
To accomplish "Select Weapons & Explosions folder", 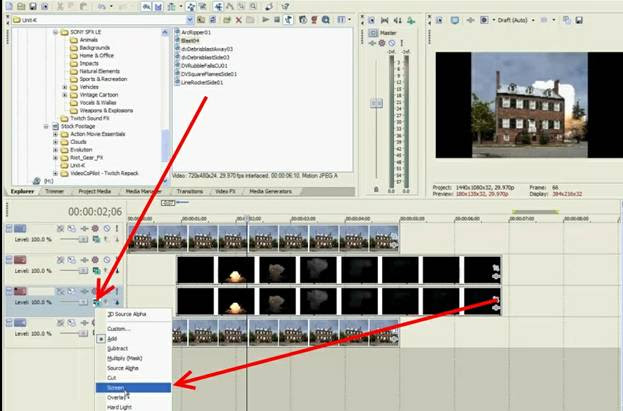I will 106,111.
